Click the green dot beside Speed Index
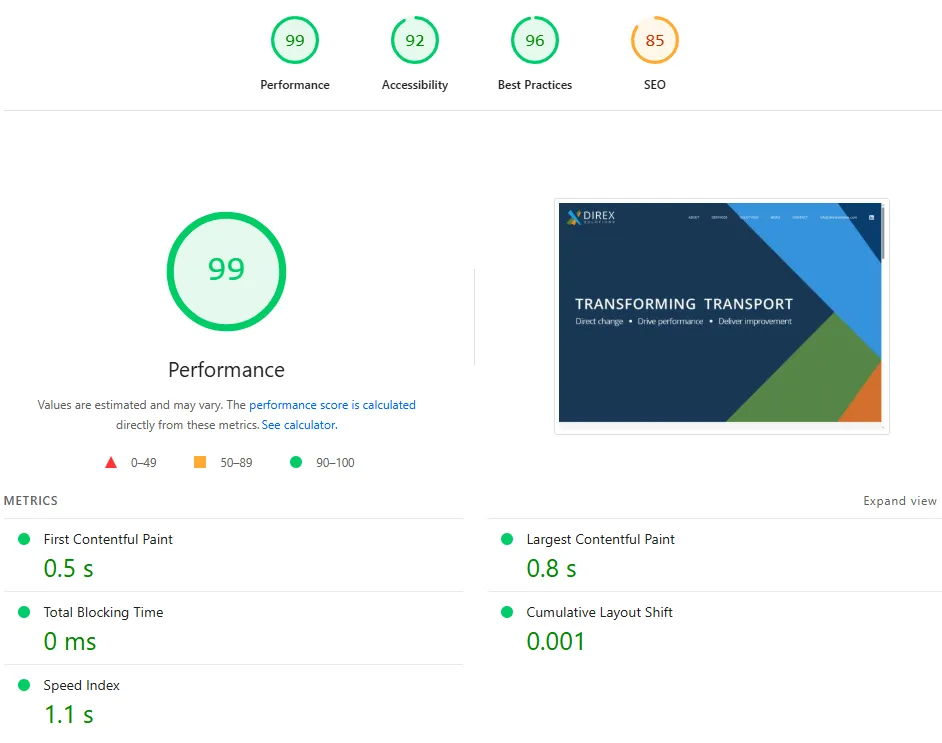Image resolution: width=942 pixels, height=743 pixels. [x=24, y=685]
